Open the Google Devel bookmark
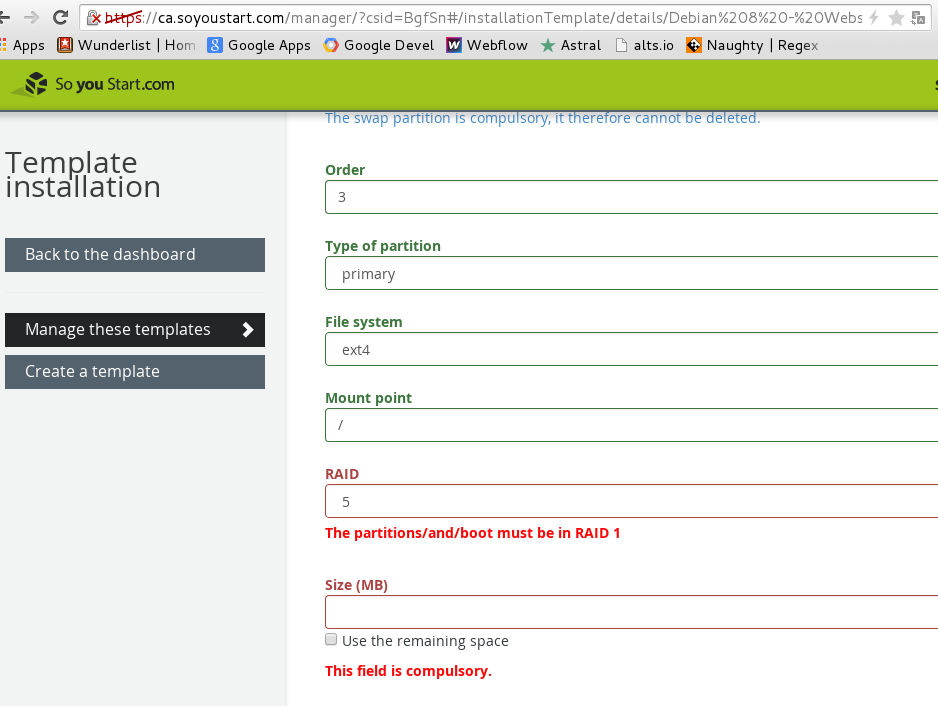Viewport: 938px width, 706px height. (379, 45)
